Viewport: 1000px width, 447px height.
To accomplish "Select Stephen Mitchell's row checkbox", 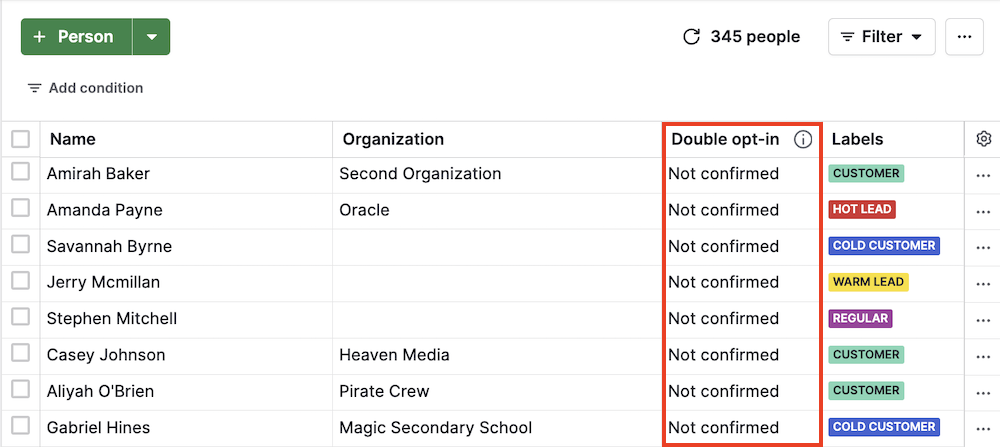I will point(21,317).
